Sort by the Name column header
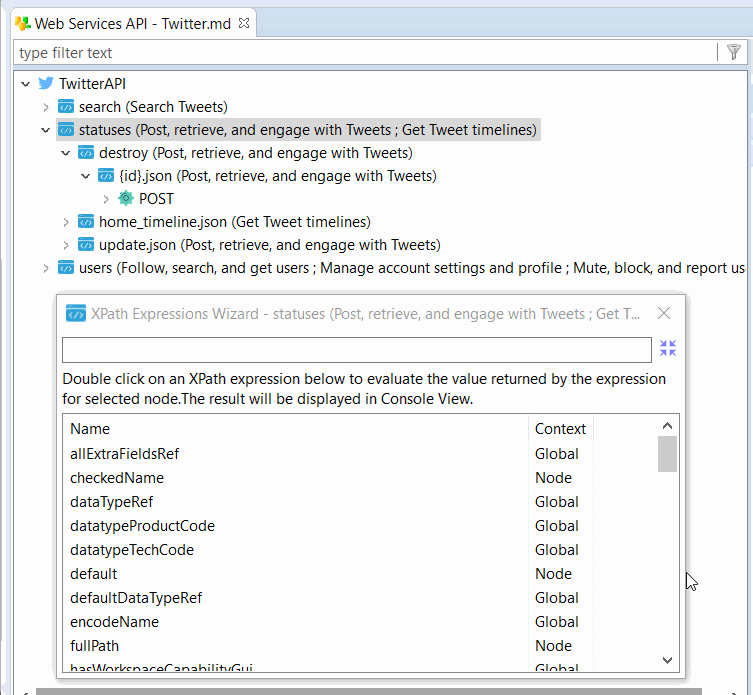Image resolution: width=753 pixels, height=695 pixels. pyautogui.click(x=295, y=428)
